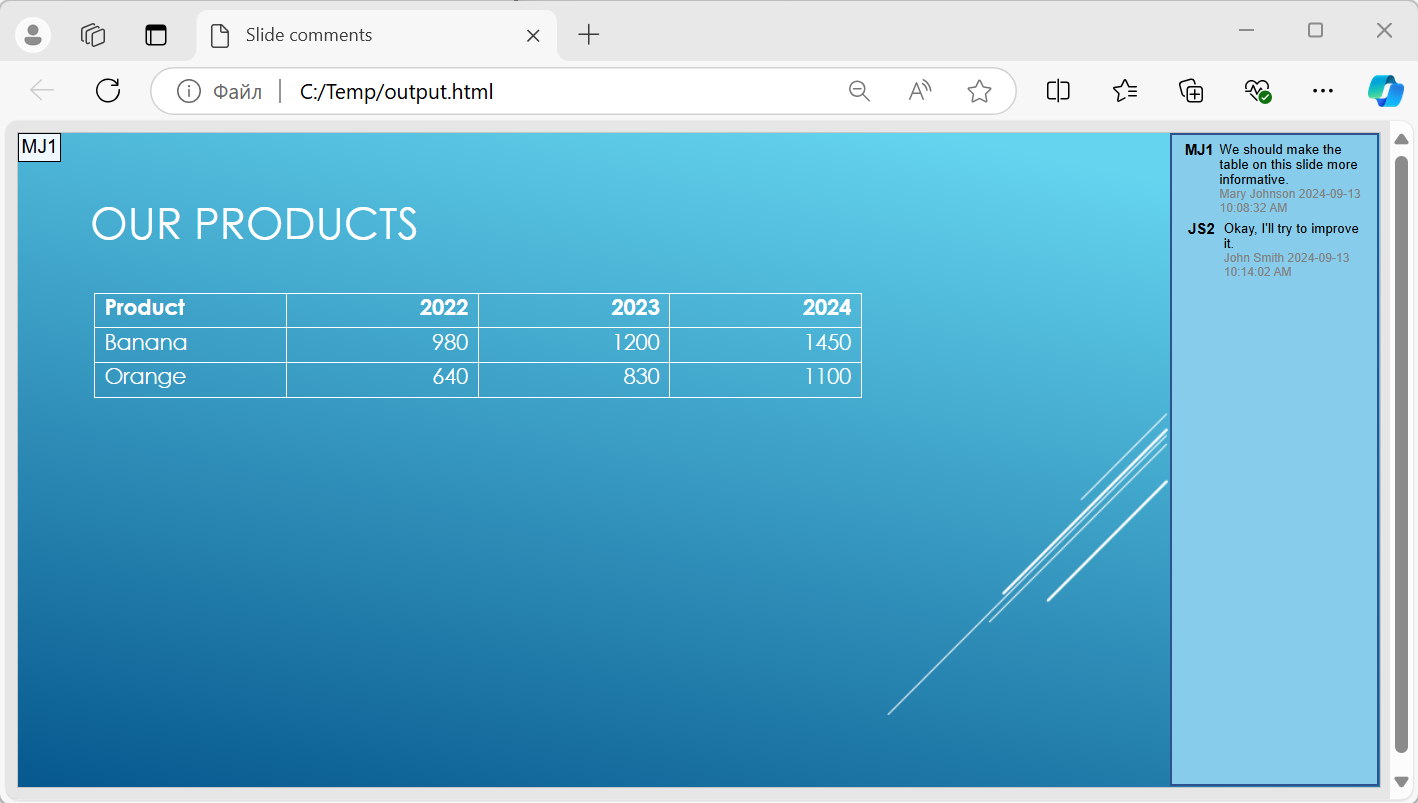The width and height of the screenshot is (1418, 803).
Task: View file information via the info icon
Action: (189, 91)
